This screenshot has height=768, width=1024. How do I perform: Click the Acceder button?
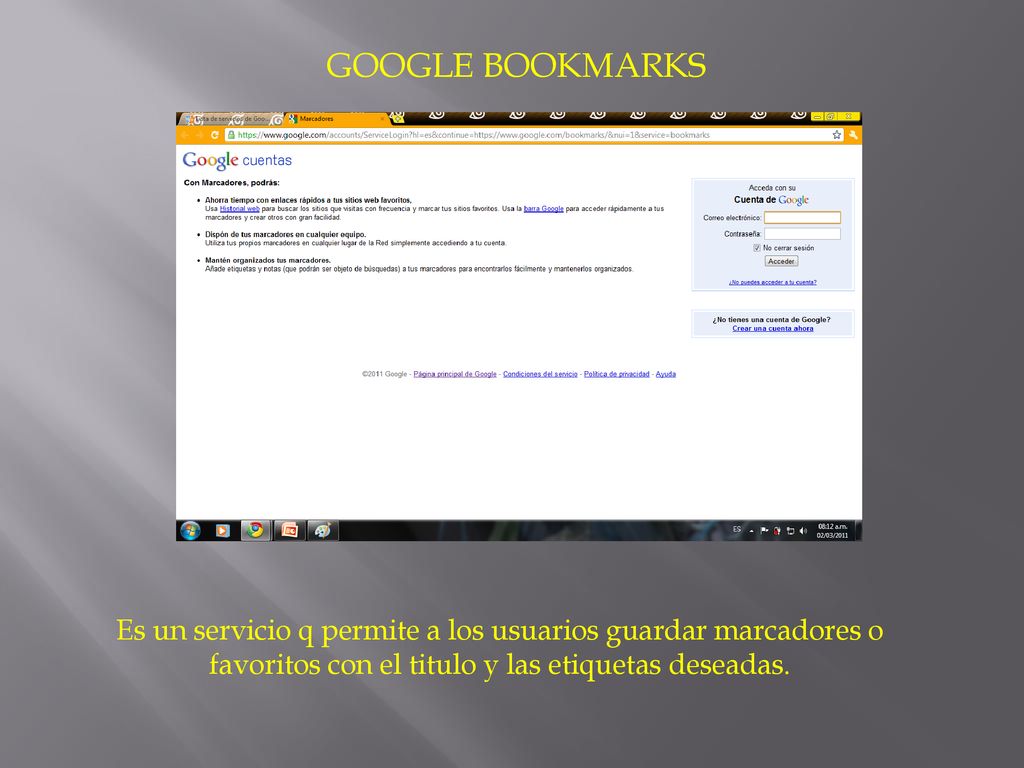(x=781, y=261)
